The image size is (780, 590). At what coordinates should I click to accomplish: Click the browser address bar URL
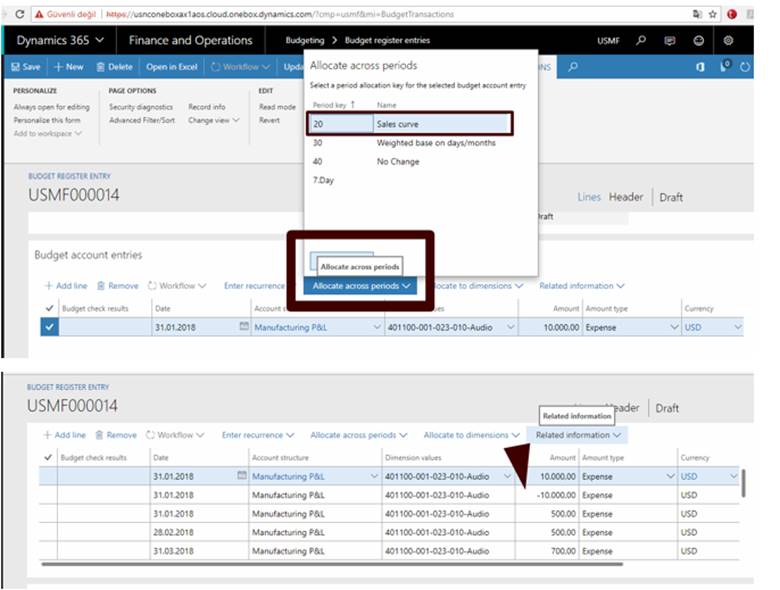coord(280,15)
